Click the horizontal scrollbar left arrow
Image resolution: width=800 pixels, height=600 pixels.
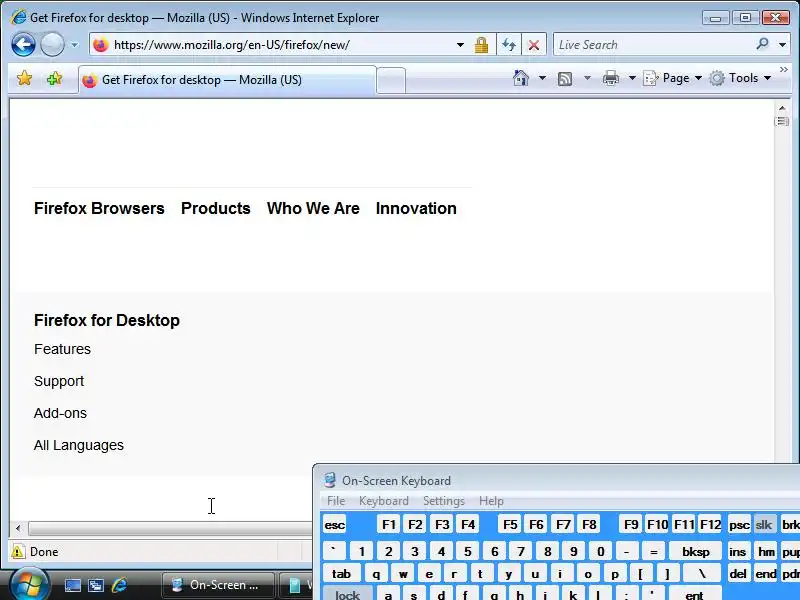point(18,529)
